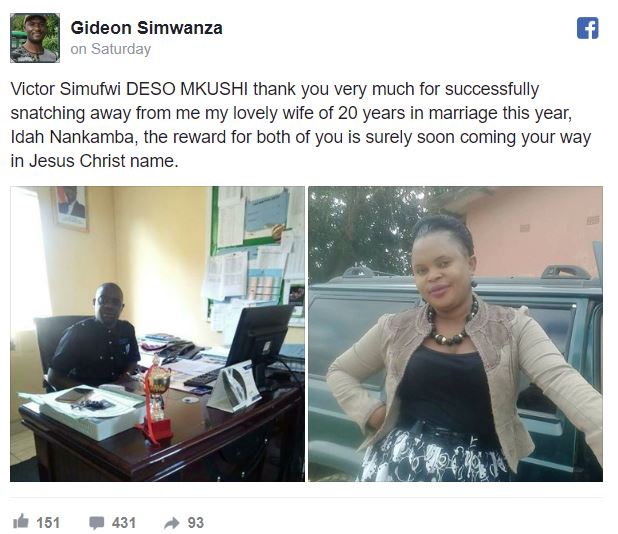
Task: Click the 93 shares count
Action: pyautogui.click(x=195, y=523)
